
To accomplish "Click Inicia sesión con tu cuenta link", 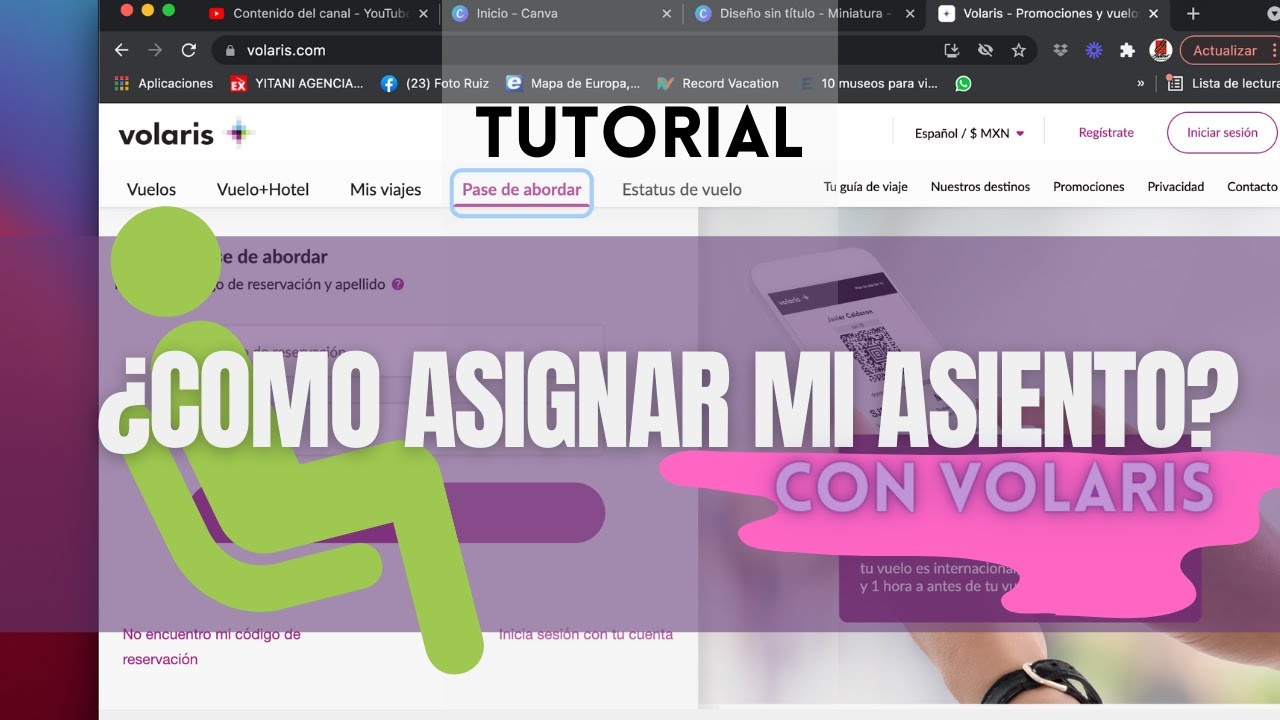I will [x=586, y=634].
